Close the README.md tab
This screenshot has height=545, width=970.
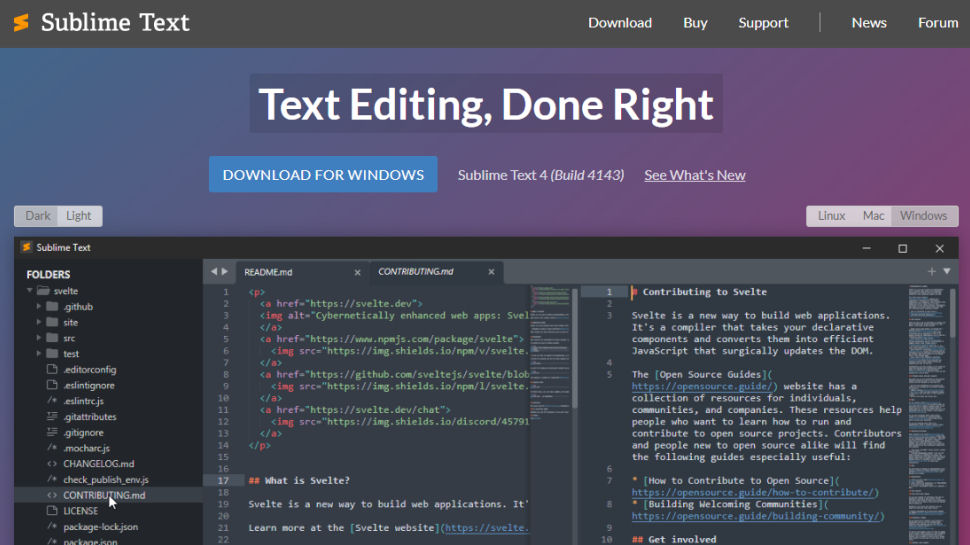pos(357,272)
